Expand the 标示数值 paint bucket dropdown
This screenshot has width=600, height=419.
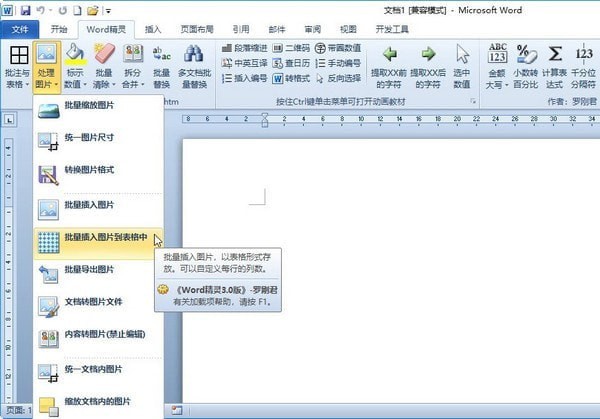(x=75, y=67)
